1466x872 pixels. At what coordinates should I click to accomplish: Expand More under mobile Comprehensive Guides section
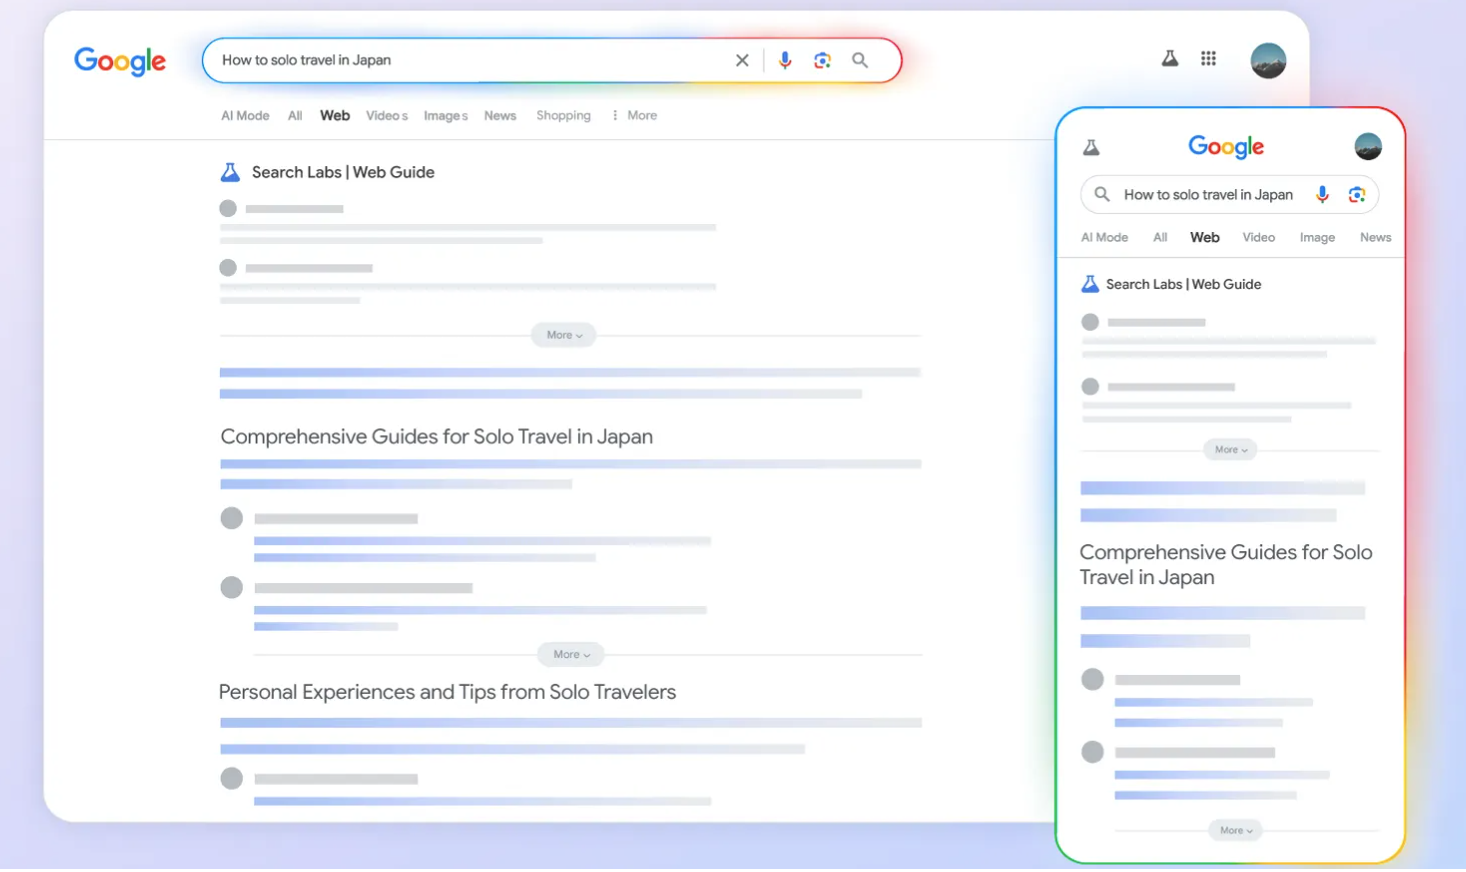click(1236, 830)
